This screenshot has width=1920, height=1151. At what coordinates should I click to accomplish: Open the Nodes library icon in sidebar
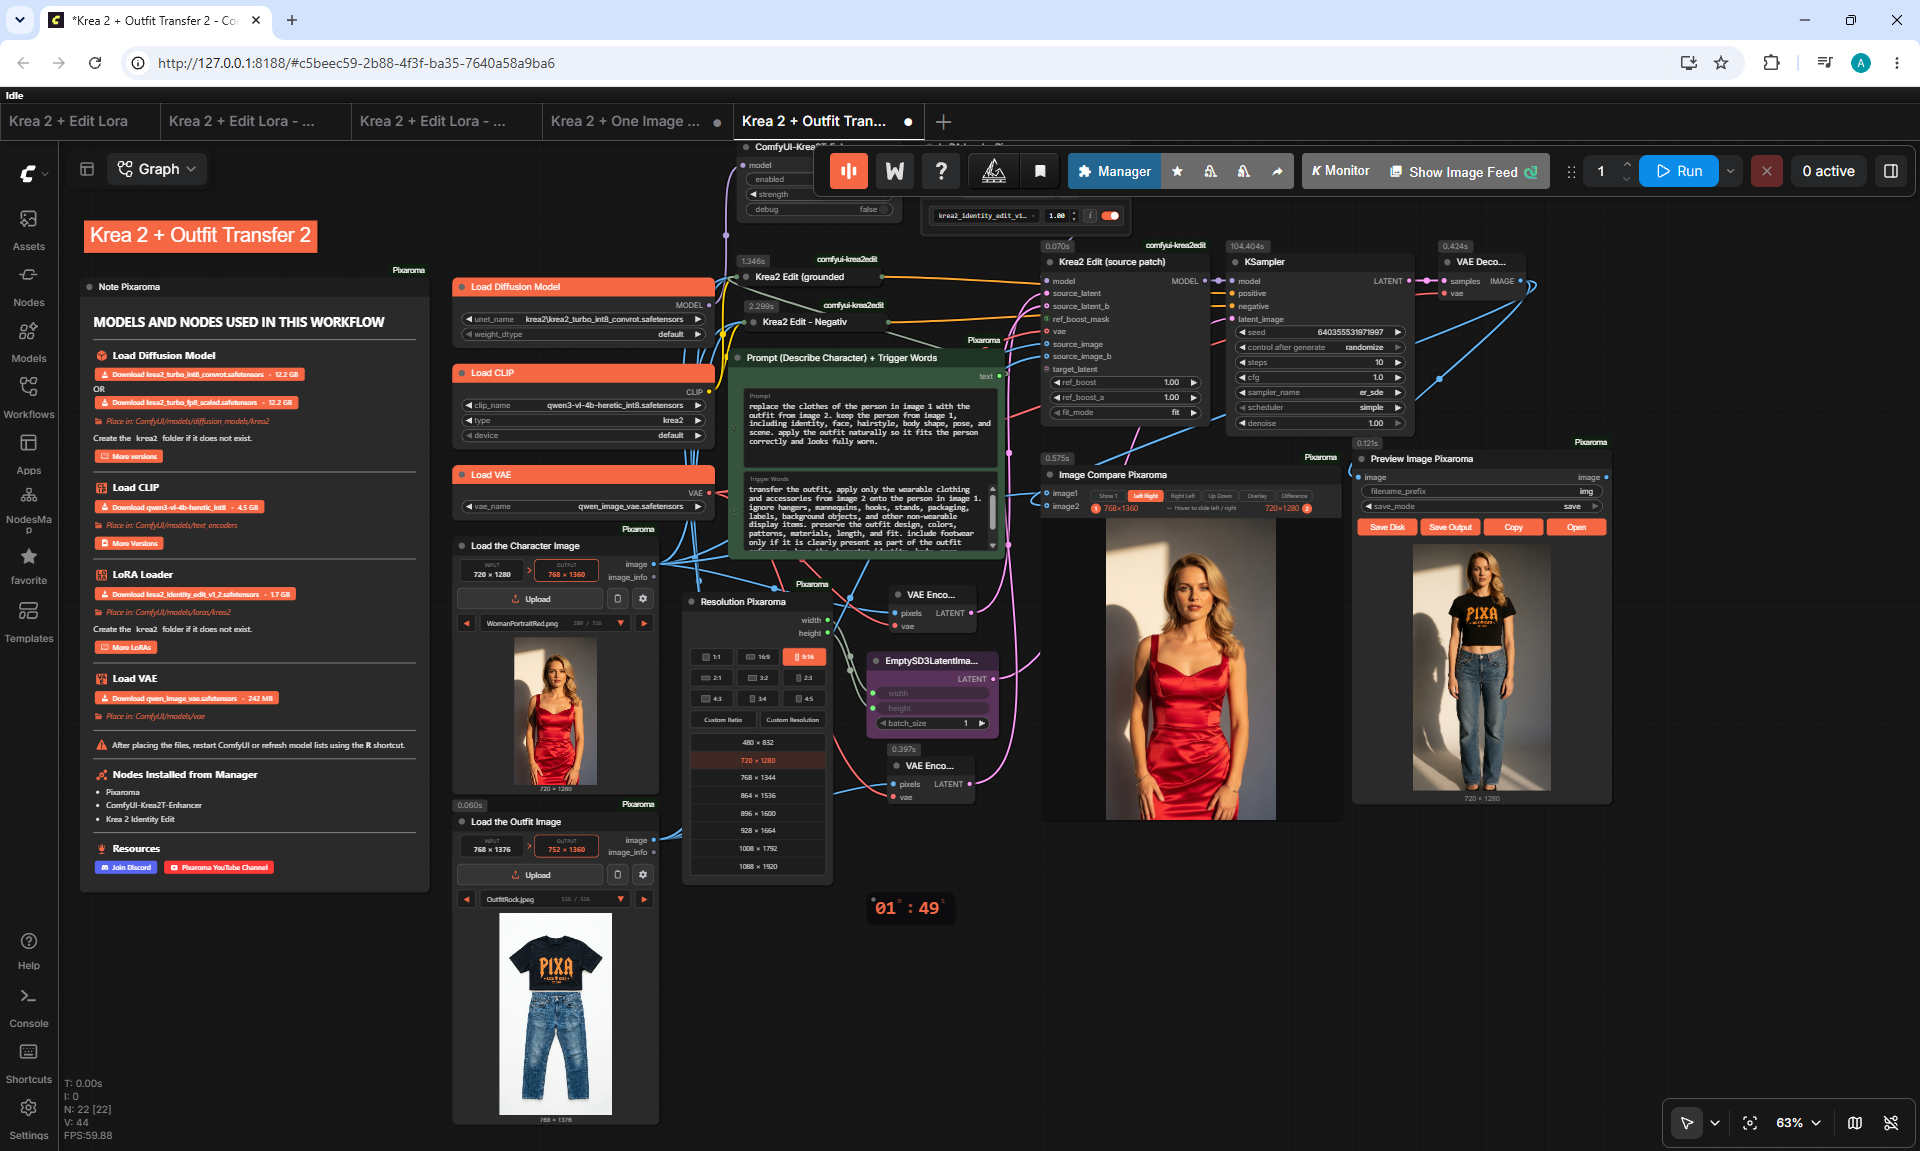28,286
